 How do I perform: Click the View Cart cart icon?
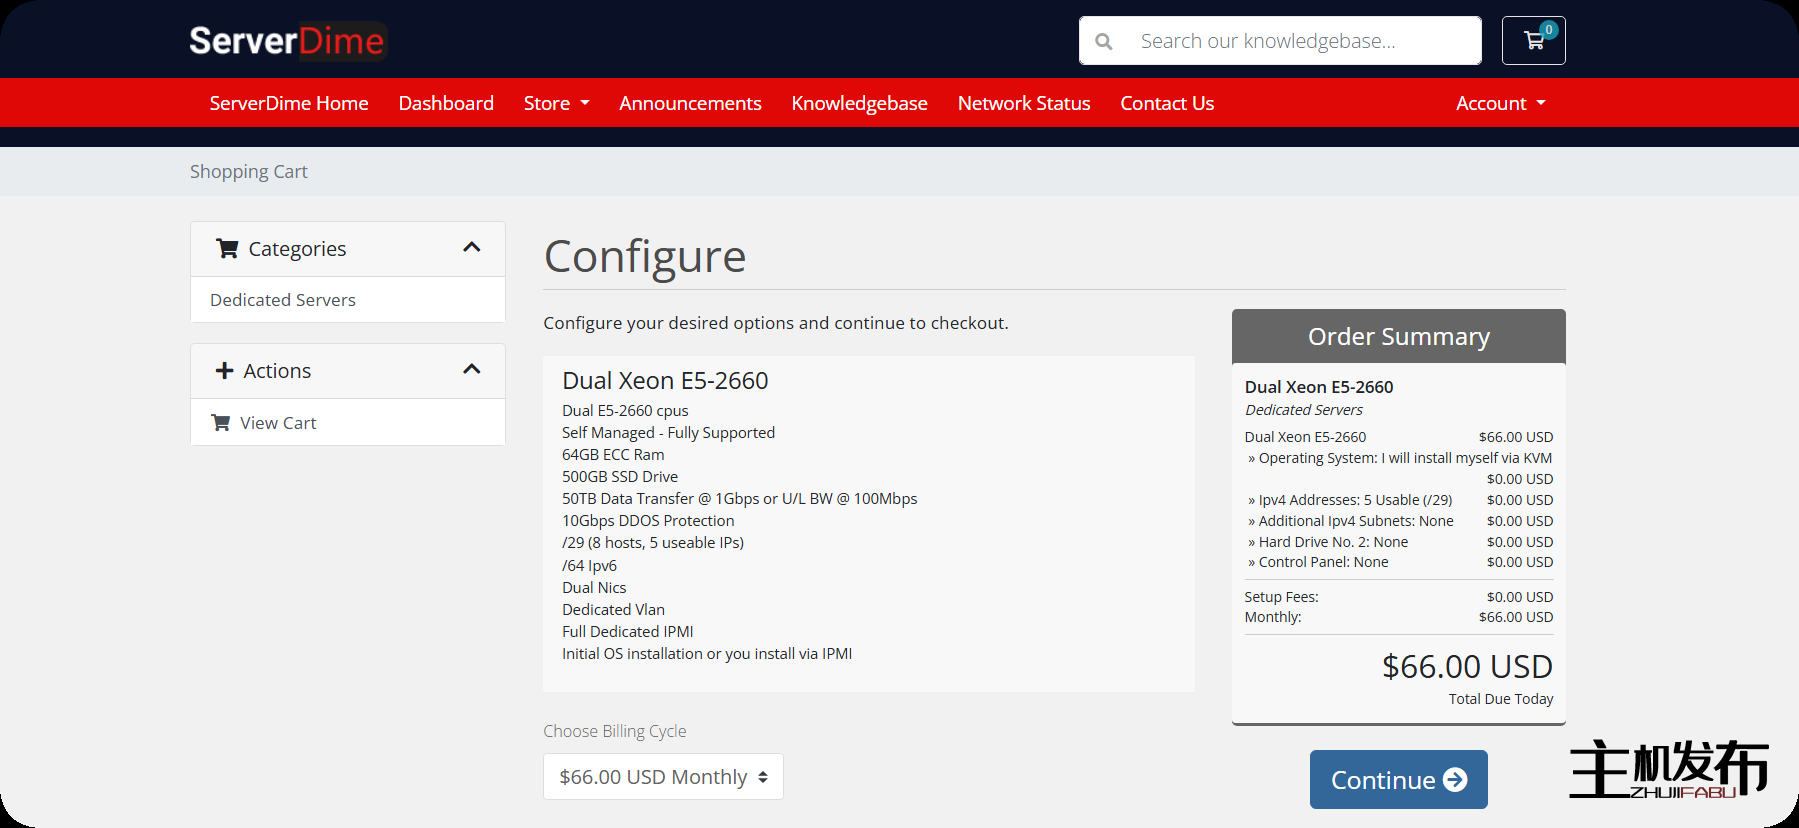click(221, 423)
